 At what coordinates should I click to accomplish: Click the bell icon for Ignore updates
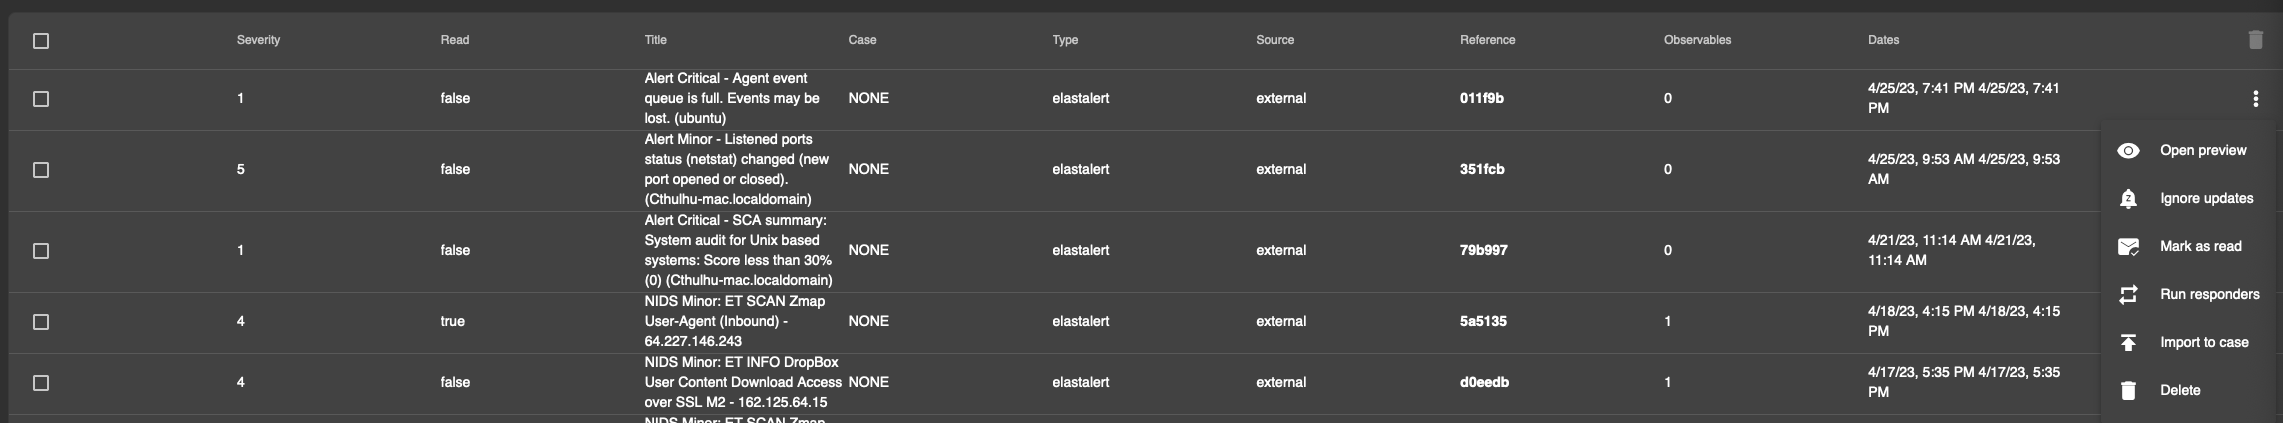[2128, 198]
